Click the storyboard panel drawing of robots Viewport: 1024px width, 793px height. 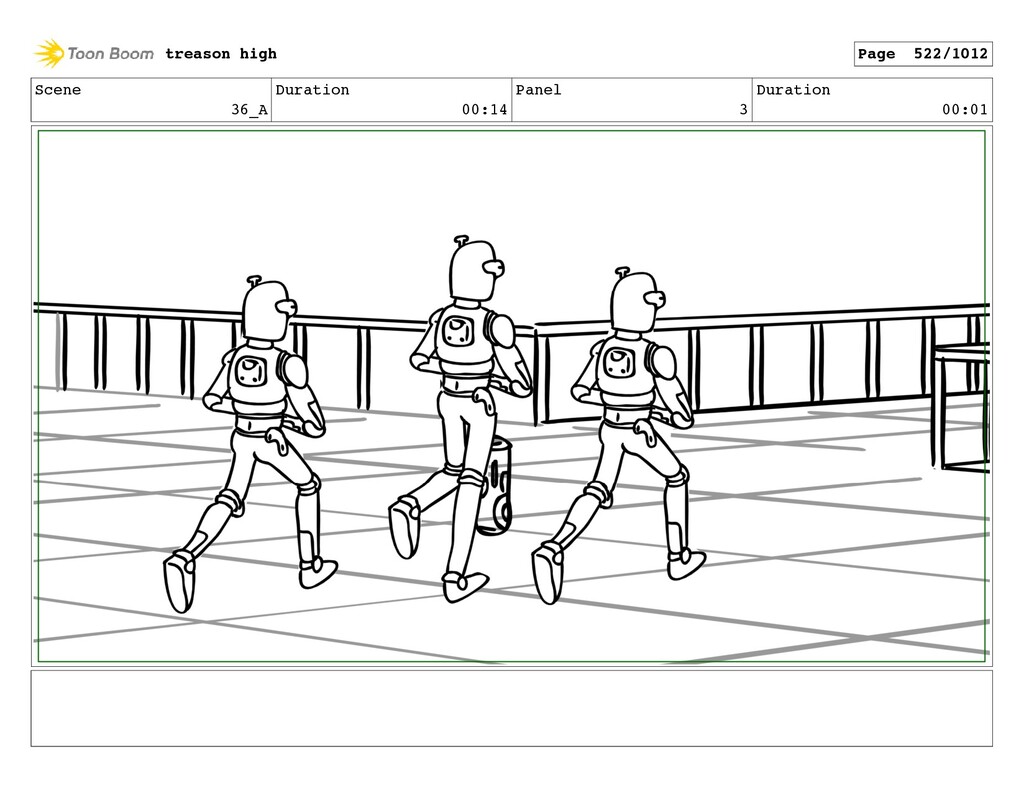pyautogui.click(x=511, y=396)
